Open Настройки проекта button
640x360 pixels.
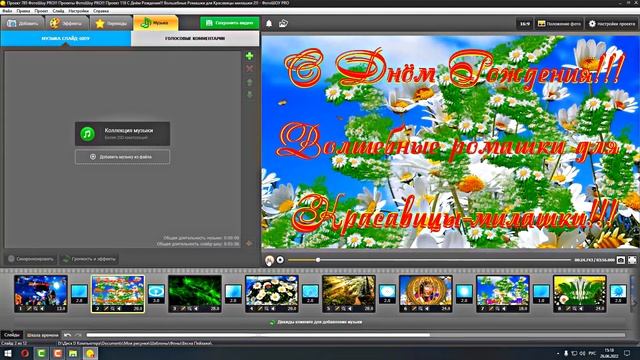(x=611, y=24)
